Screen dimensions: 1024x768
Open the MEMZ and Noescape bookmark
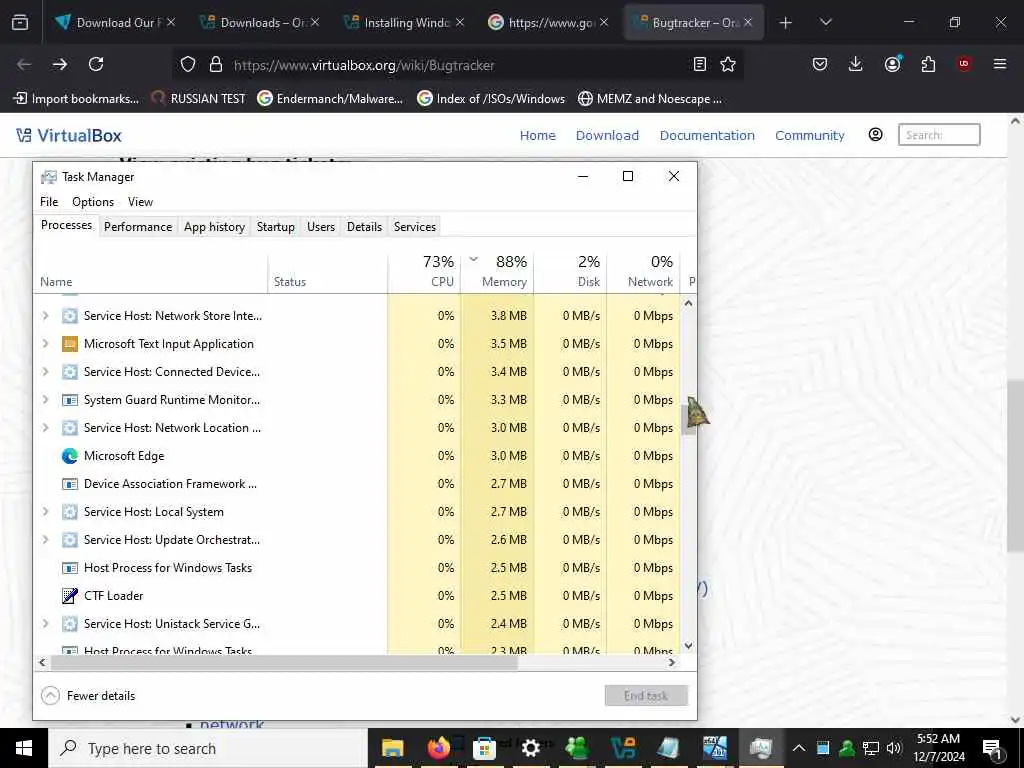click(650, 99)
